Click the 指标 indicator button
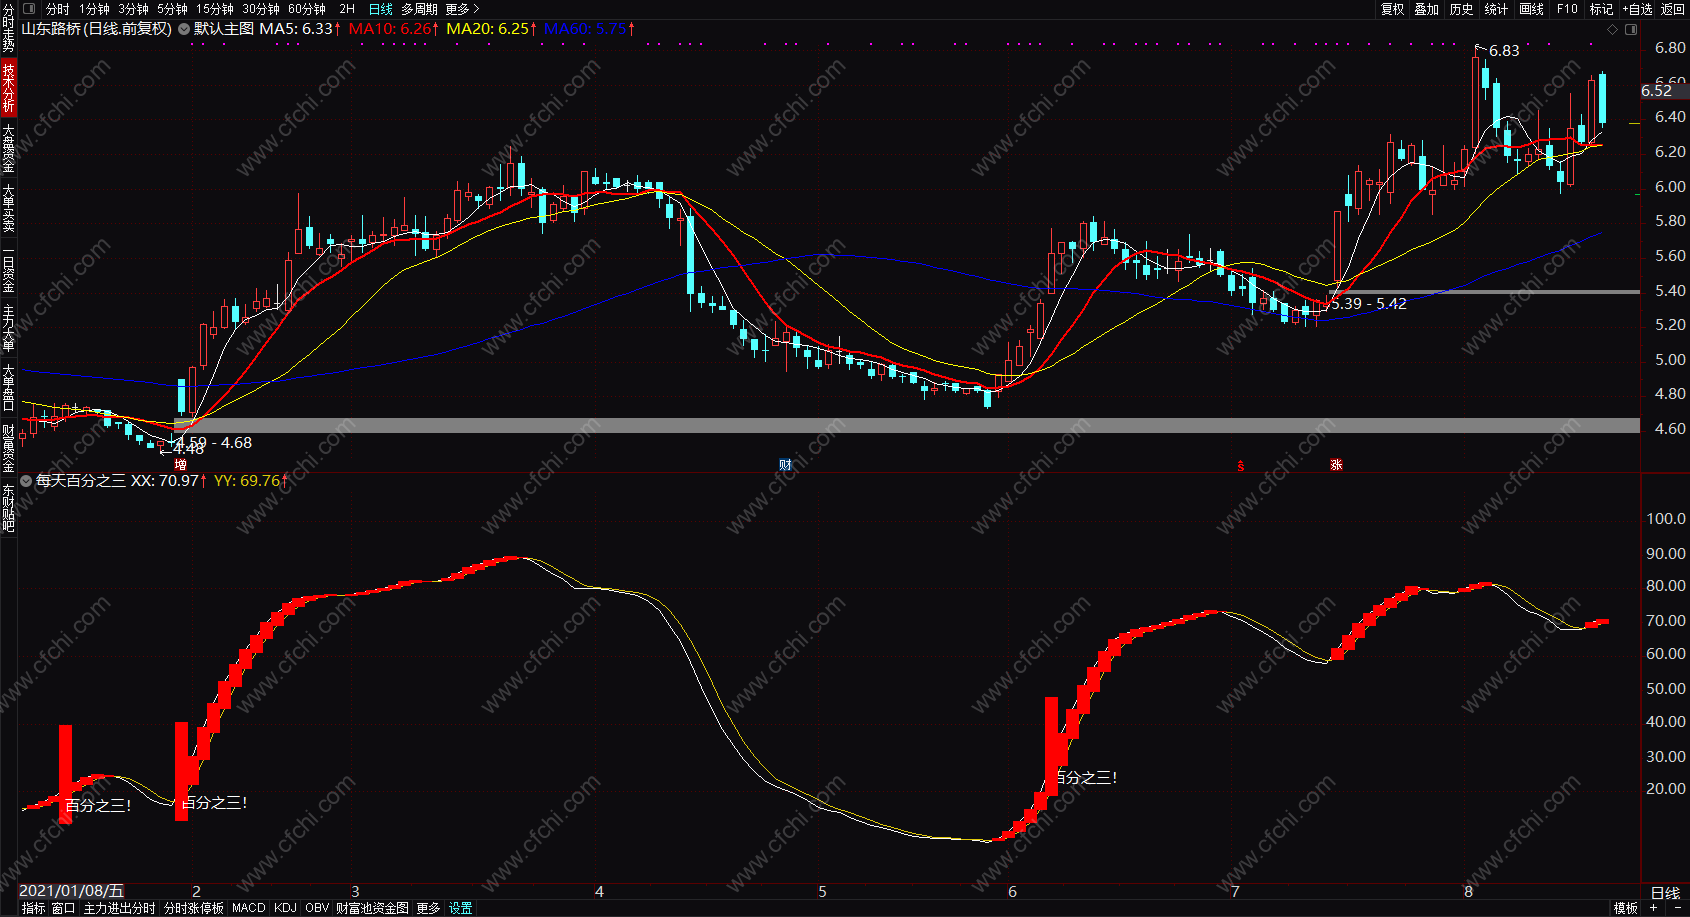This screenshot has width=1690, height=917. point(34,908)
